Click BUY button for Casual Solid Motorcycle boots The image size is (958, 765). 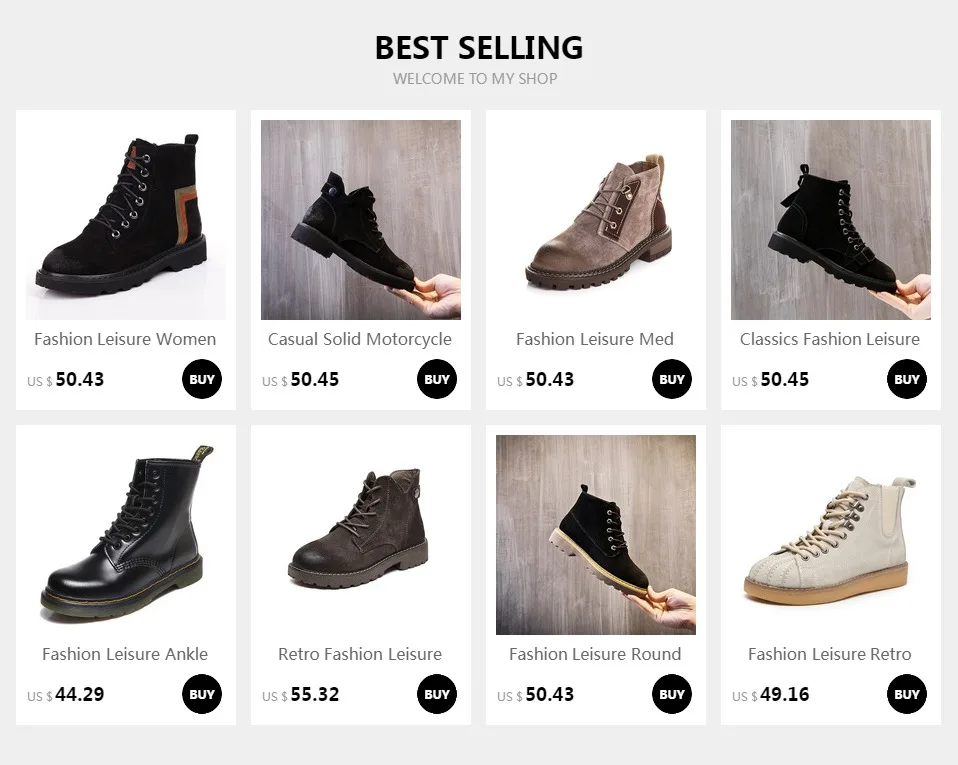point(437,379)
